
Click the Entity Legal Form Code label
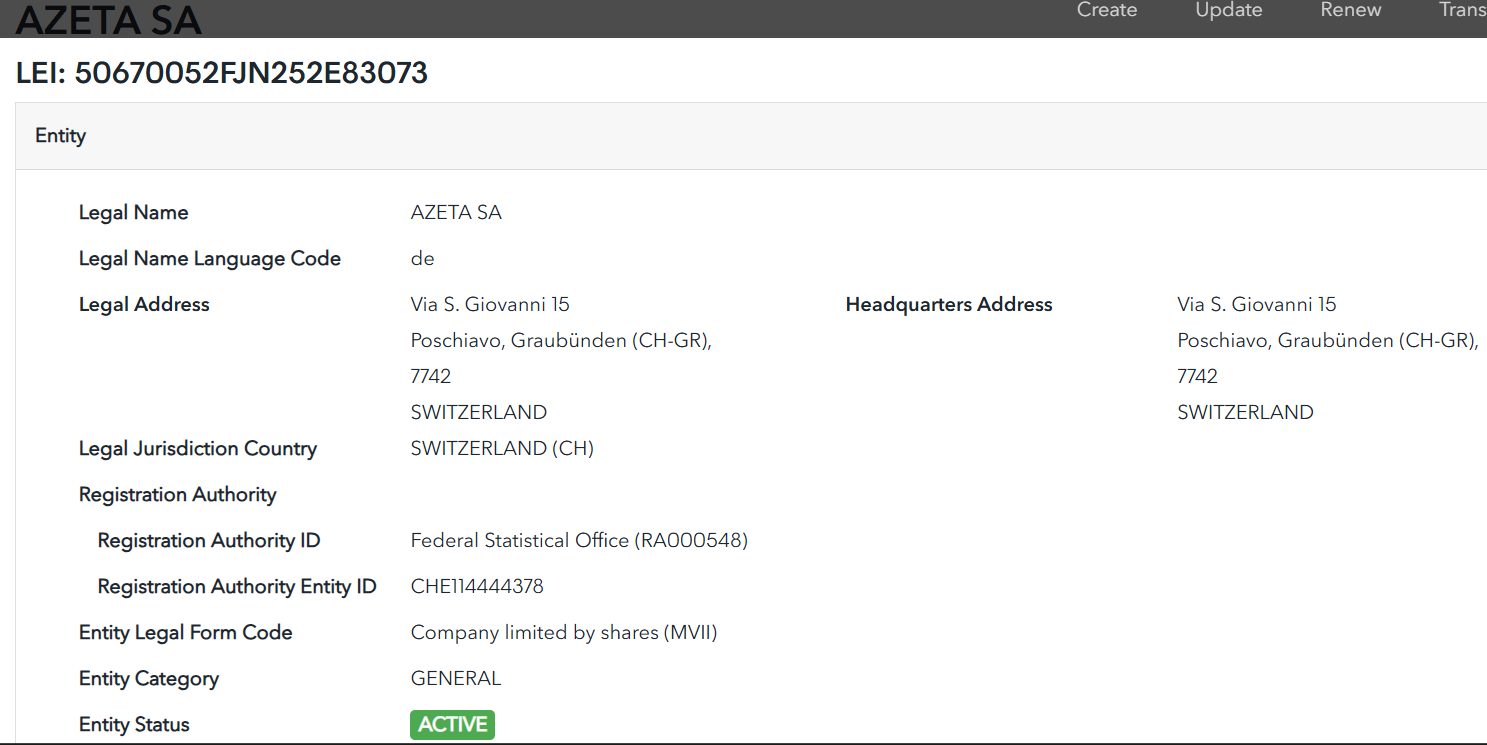tap(185, 633)
